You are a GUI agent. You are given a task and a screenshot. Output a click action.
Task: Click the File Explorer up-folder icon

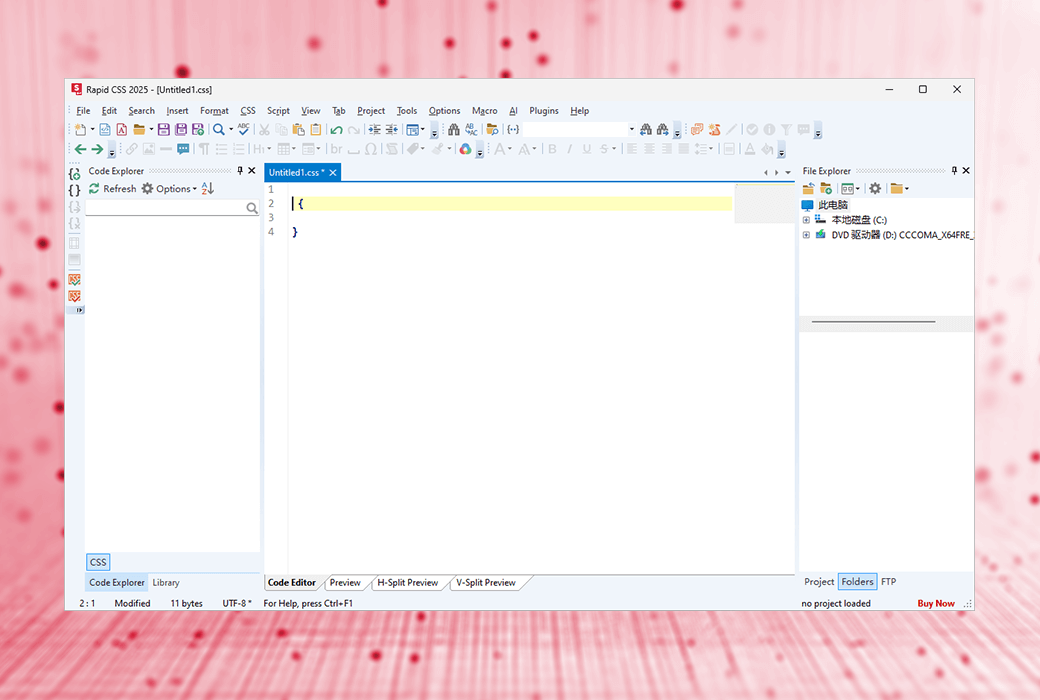(x=809, y=188)
